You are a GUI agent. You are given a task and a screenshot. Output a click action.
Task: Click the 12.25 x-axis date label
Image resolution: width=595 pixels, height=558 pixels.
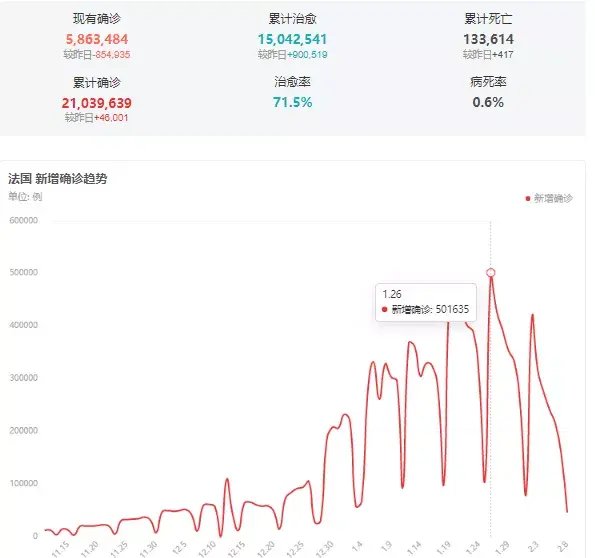pos(295,549)
